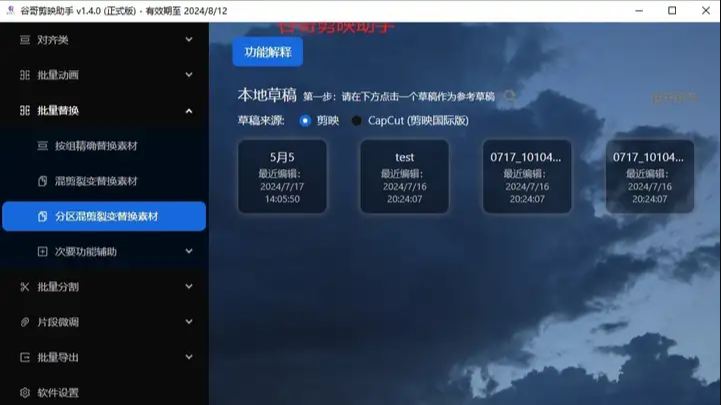Select the CapCut (剪映国际版) radio button

click(x=356, y=120)
